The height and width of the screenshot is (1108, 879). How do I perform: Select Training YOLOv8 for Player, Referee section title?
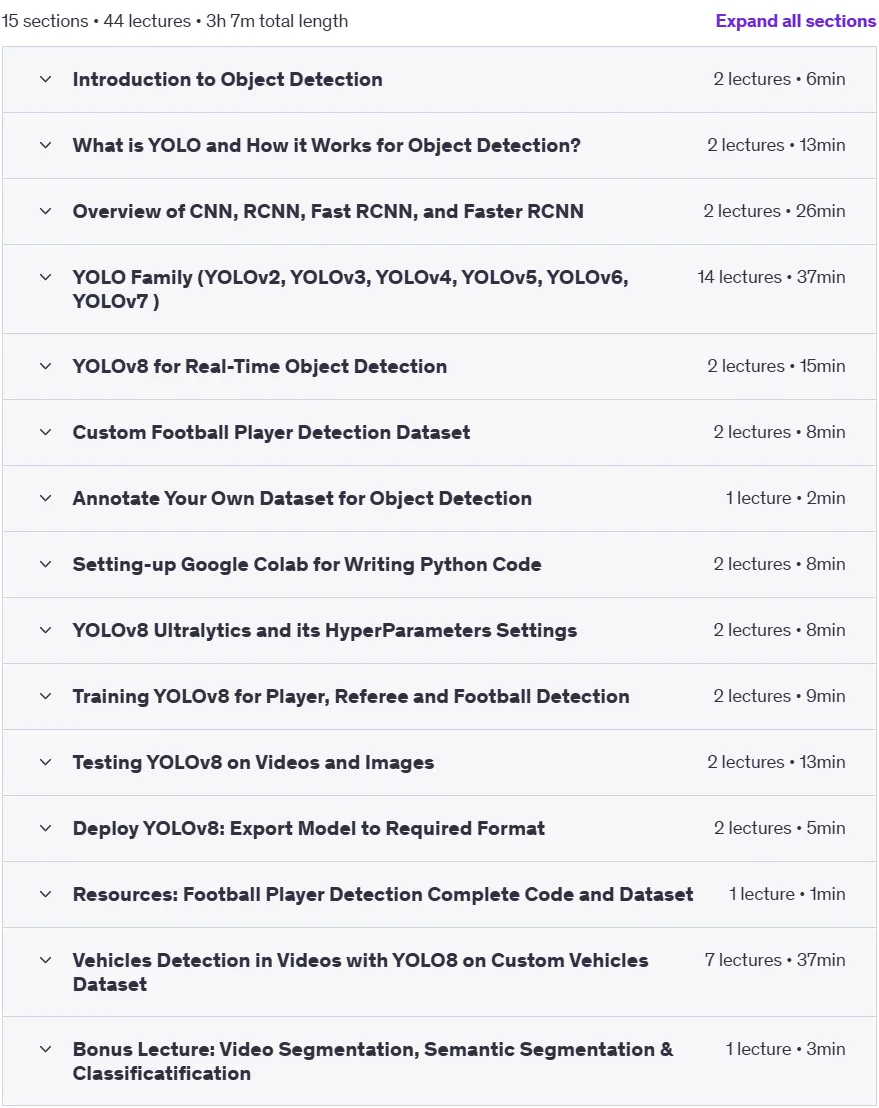[x=350, y=696]
